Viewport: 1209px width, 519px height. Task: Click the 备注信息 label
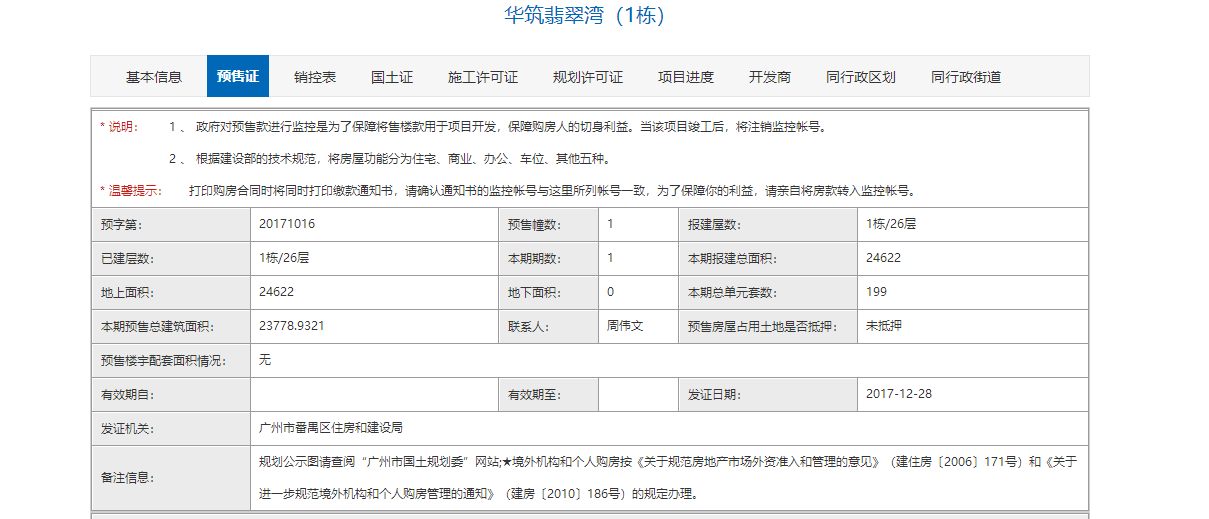128,478
